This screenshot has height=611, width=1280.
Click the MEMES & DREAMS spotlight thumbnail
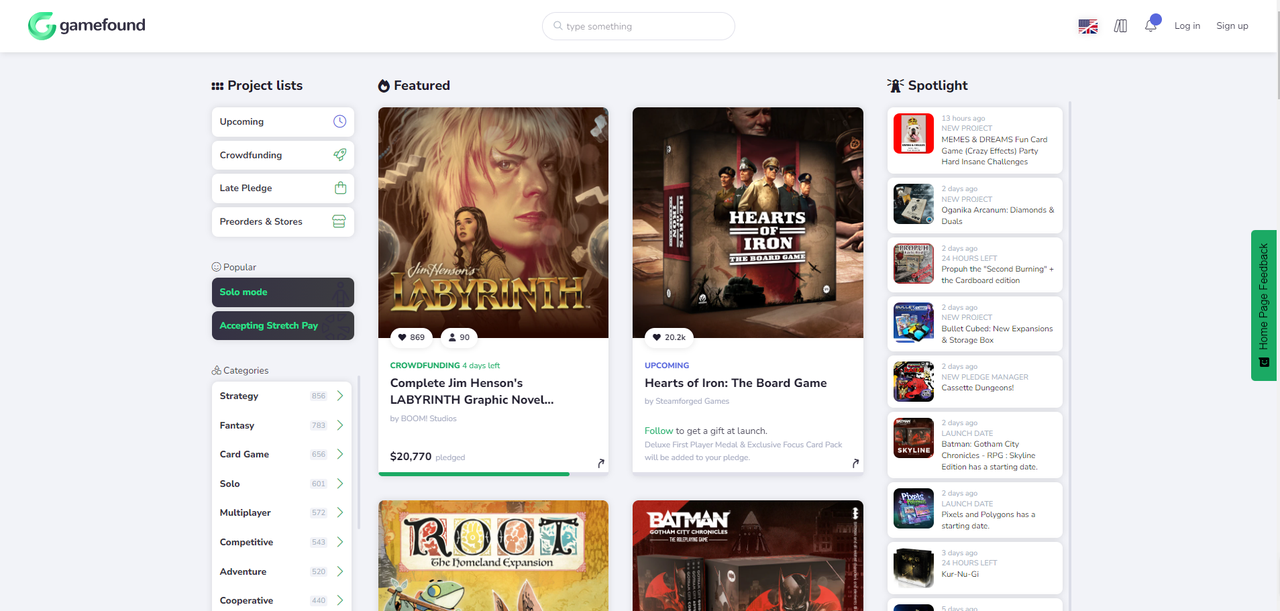(913, 134)
